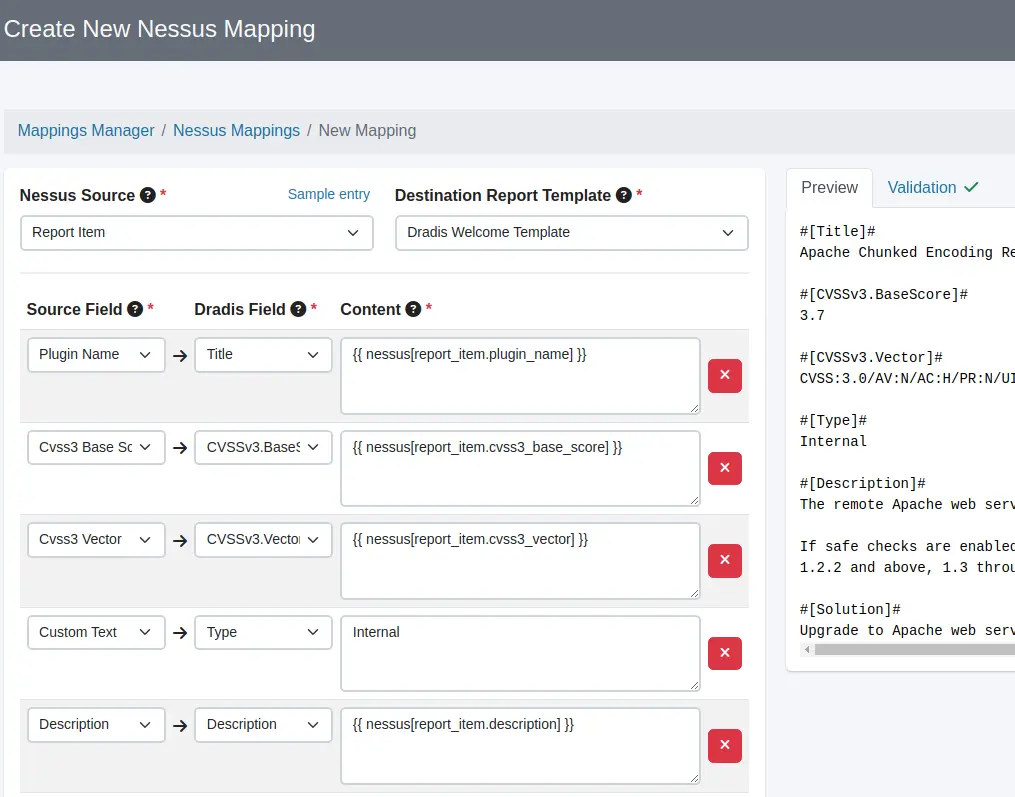The width and height of the screenshot is (1015, 797).
Task: Click the #[Title]# line in preview
Action: 838,231
